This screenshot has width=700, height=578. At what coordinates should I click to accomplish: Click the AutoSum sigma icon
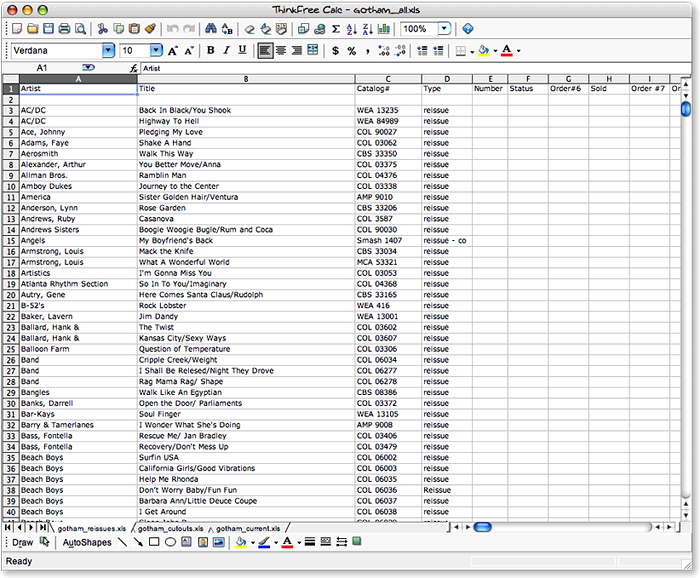(x=336, y=29)
